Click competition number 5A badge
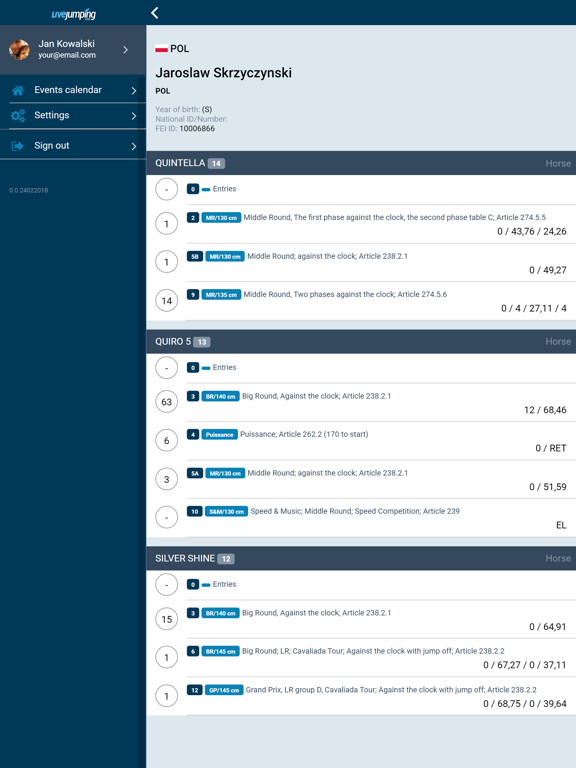This screenshot has height=768, width=576. click(195, 473)
